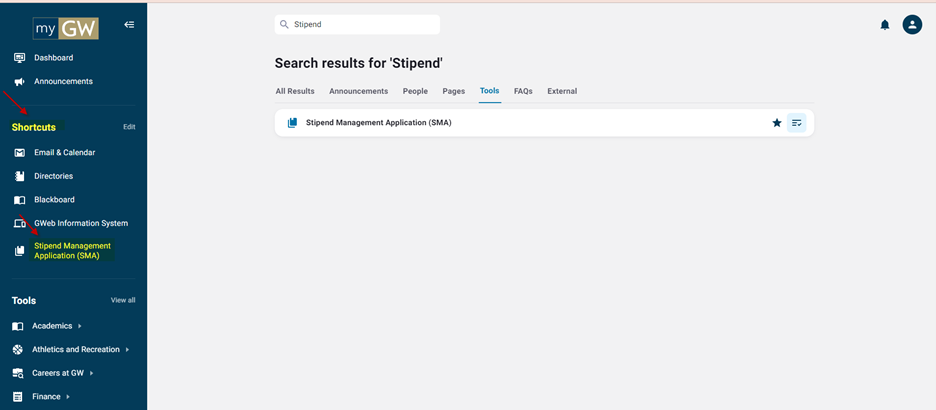This screenshot has height=410, width=936.
Task: Click the Dashboard monitor icon
Action: coord(19,58)
